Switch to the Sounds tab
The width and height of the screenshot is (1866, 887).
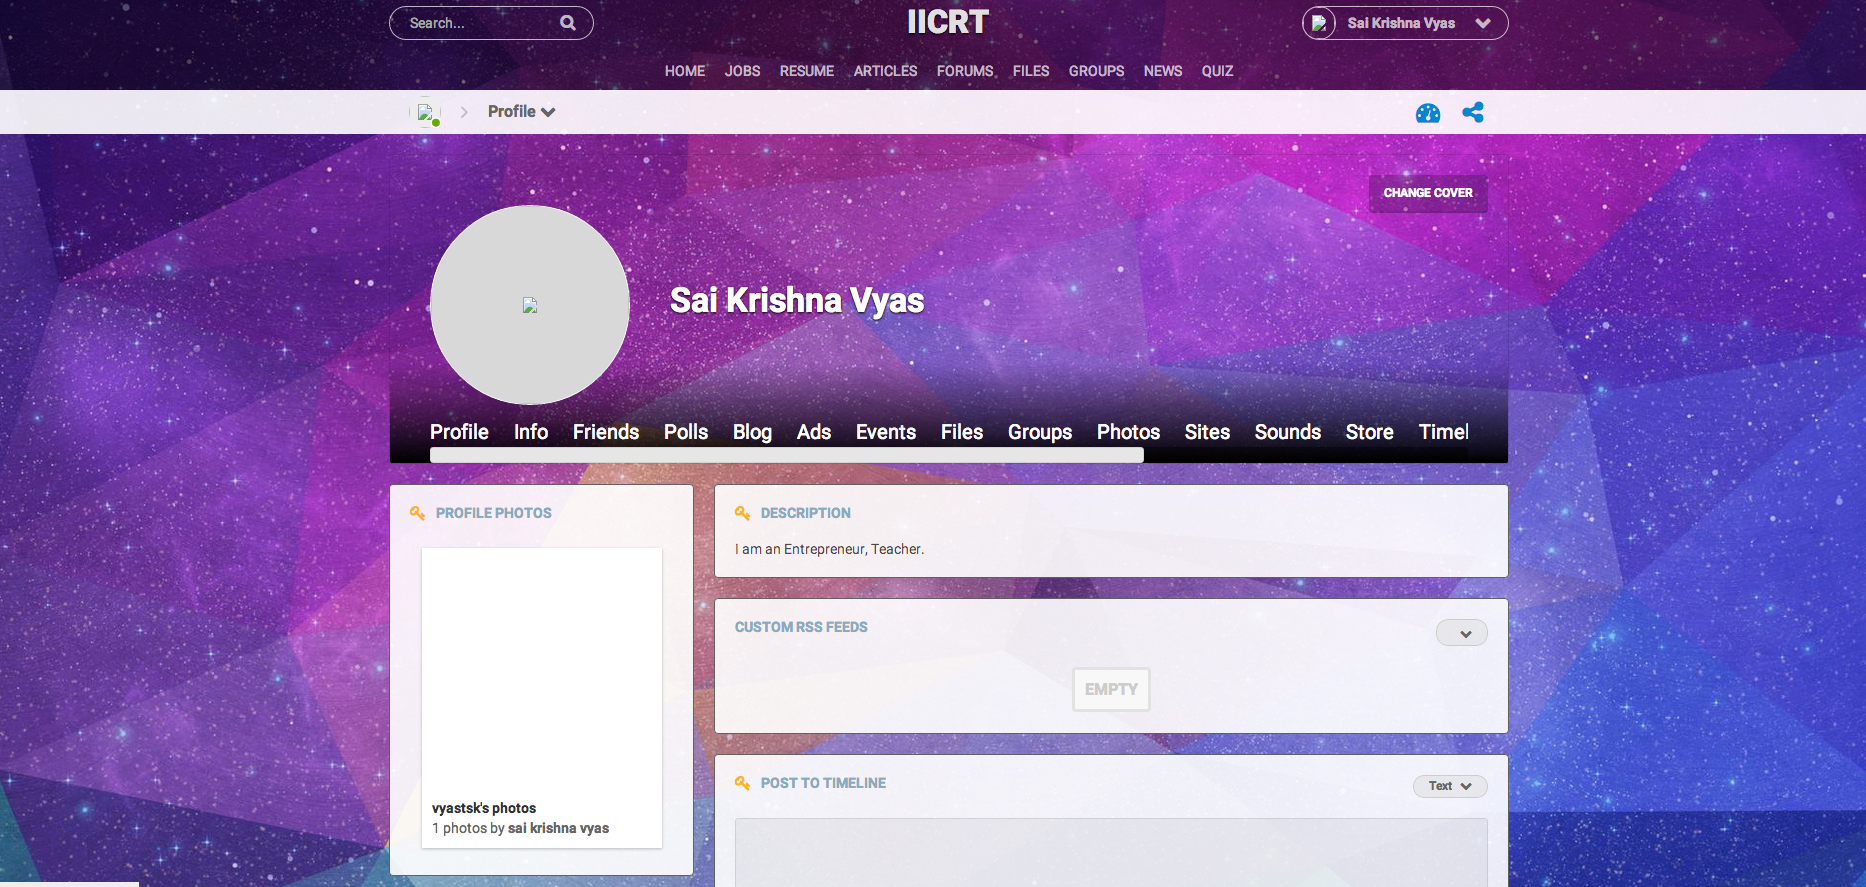pyautogui.click(x=1288, y=432)
